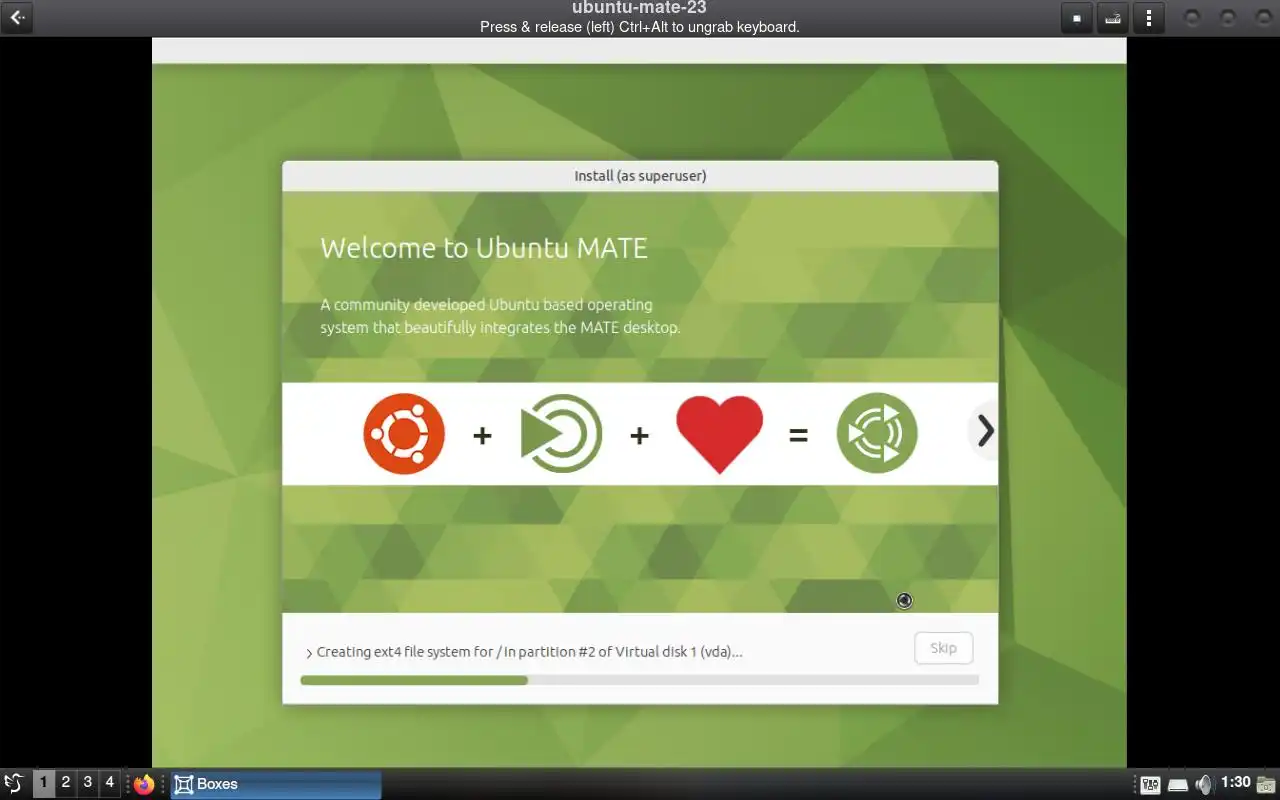The width and height of the screenshot is (1280, 800).
Task: Click the Ubuntu MATE logo after equals sign
Action: coord(877,433)
